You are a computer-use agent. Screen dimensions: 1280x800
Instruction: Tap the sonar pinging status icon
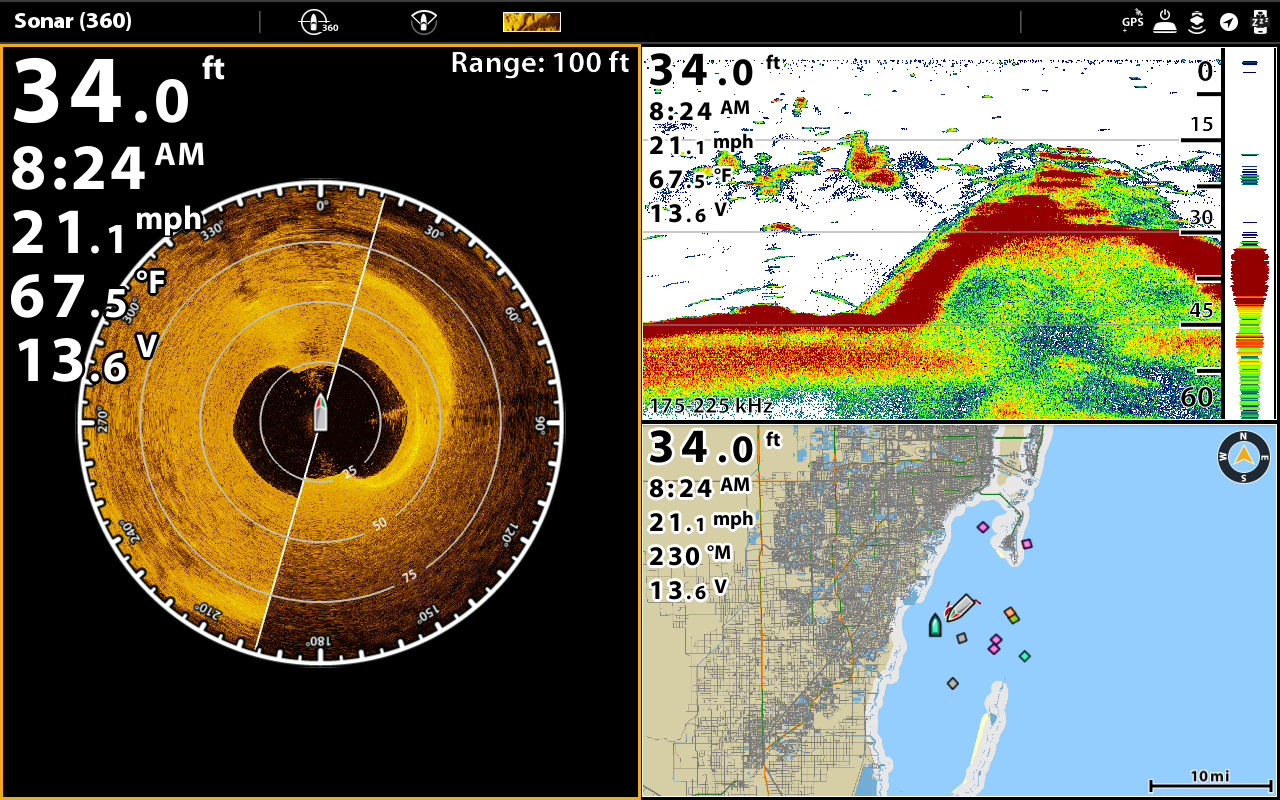click(x=1197, y=21)
